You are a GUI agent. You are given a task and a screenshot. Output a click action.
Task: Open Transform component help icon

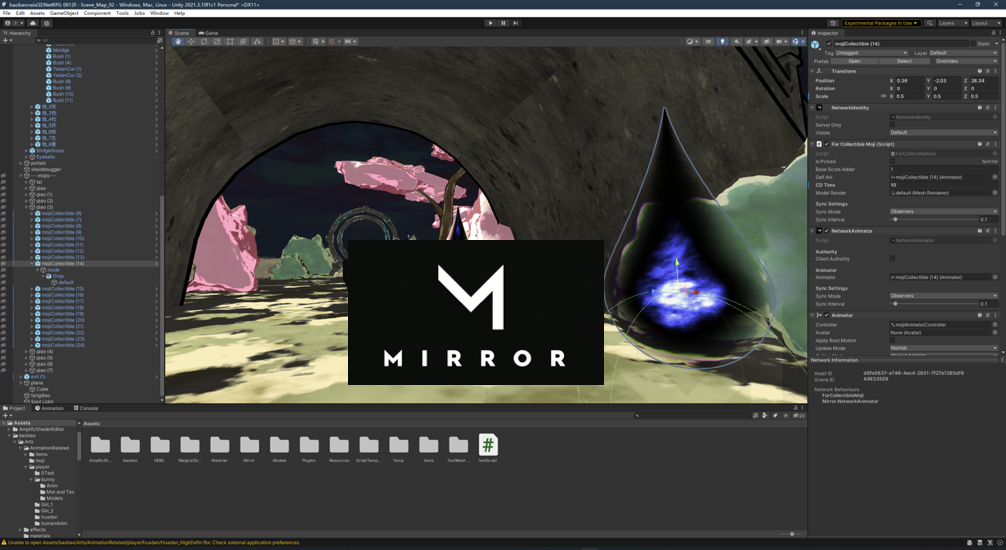[980, 71]
